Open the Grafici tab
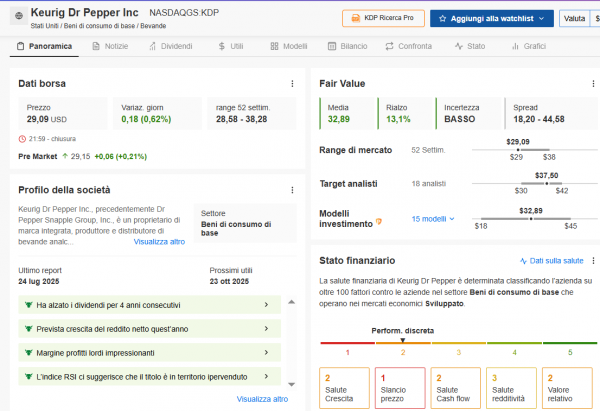This screenshot has height=411, width=600. tap(528, 46)
